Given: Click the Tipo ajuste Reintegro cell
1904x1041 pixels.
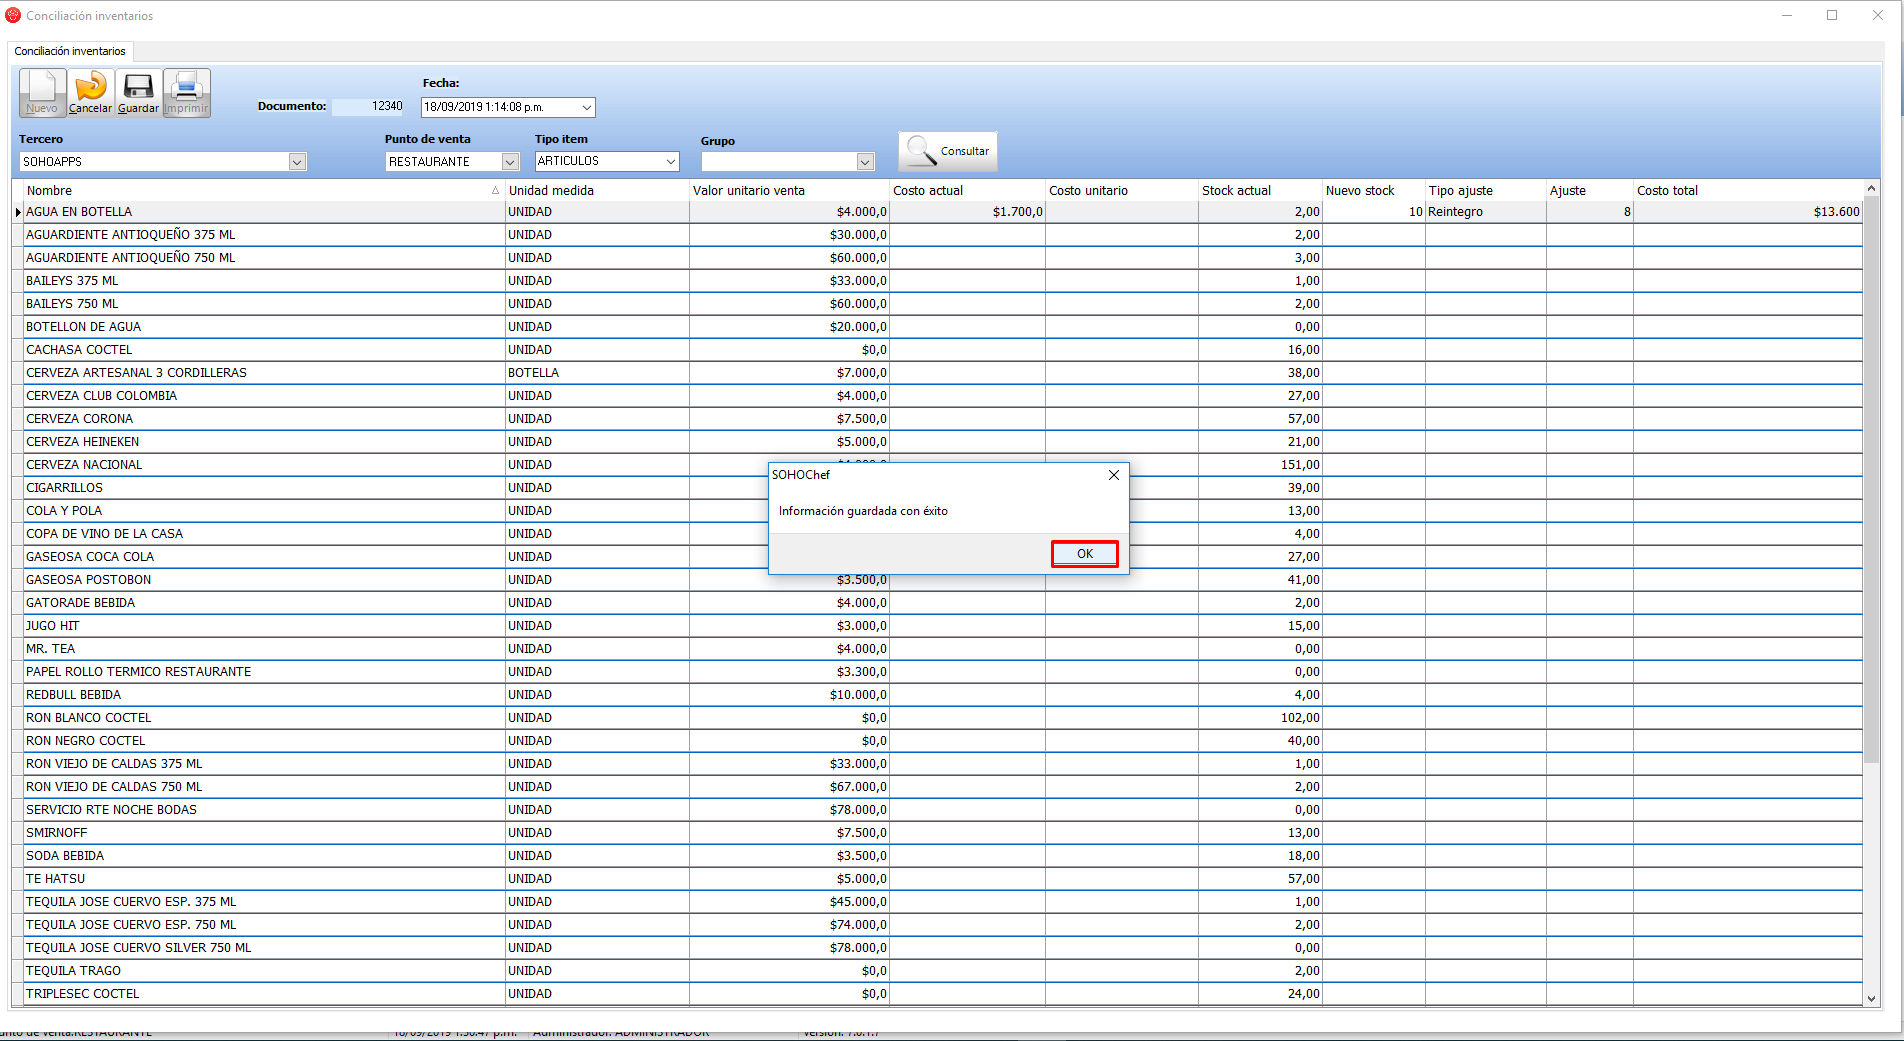Looking at the screenshot, I should (1484, 212).
